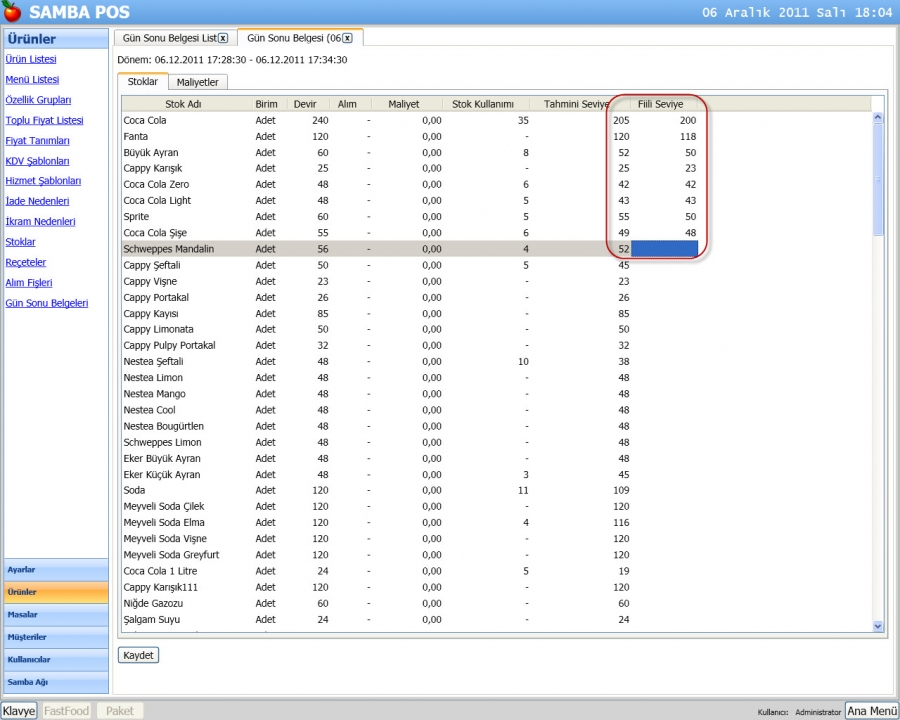The height and width of the screenshot is (720, 900).
Task: Select Ayarlar navigation section
Action: (x=56, y=570)
